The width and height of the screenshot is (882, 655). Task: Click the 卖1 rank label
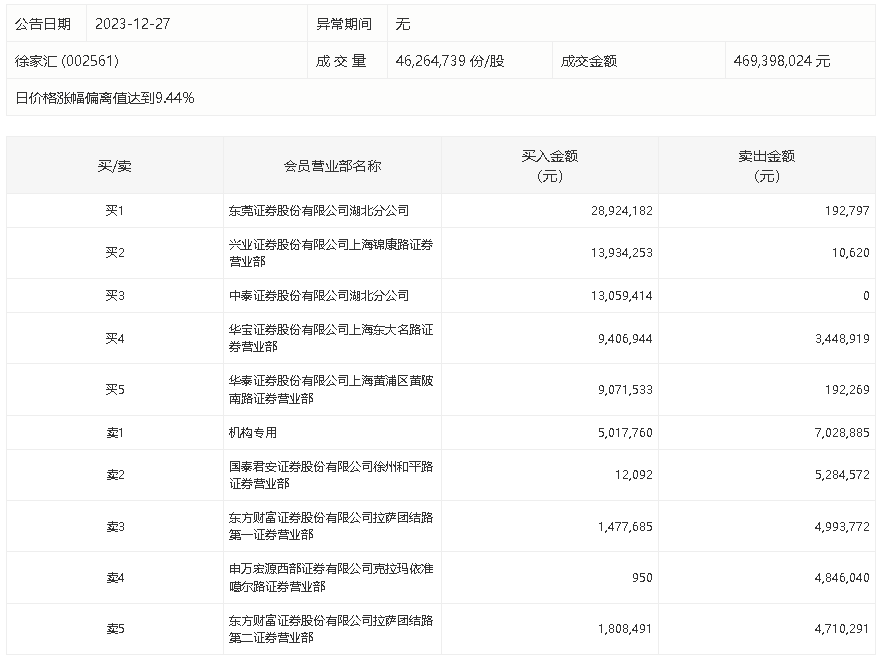point(115,432)
